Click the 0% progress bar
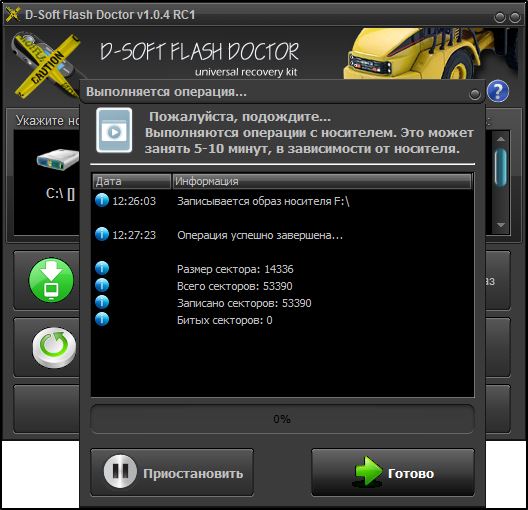Image resolution: width=528 pixels, height=510 pixels. click(283, 419)
